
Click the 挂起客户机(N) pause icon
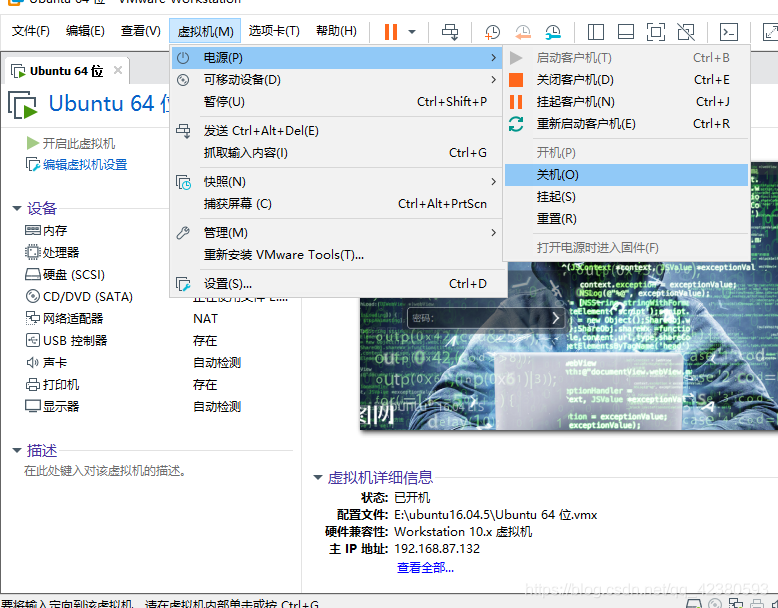point(516,102)
